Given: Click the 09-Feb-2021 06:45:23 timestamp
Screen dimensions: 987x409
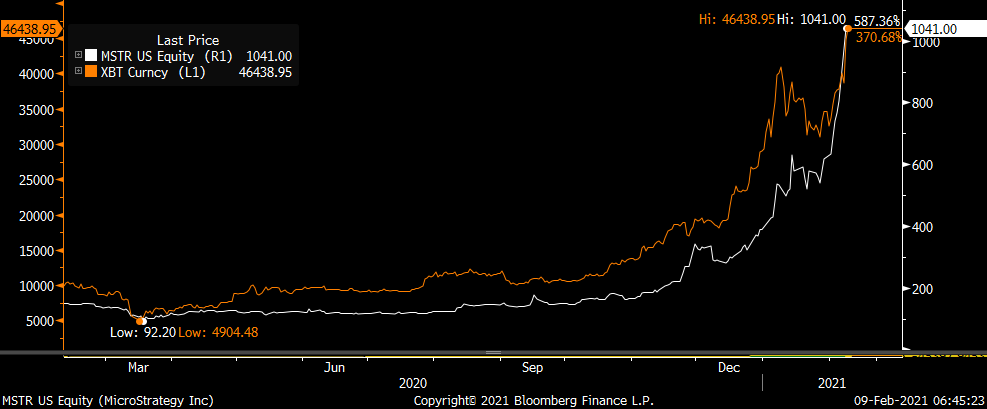Looking at the screenshot, I should click(919, 401).
